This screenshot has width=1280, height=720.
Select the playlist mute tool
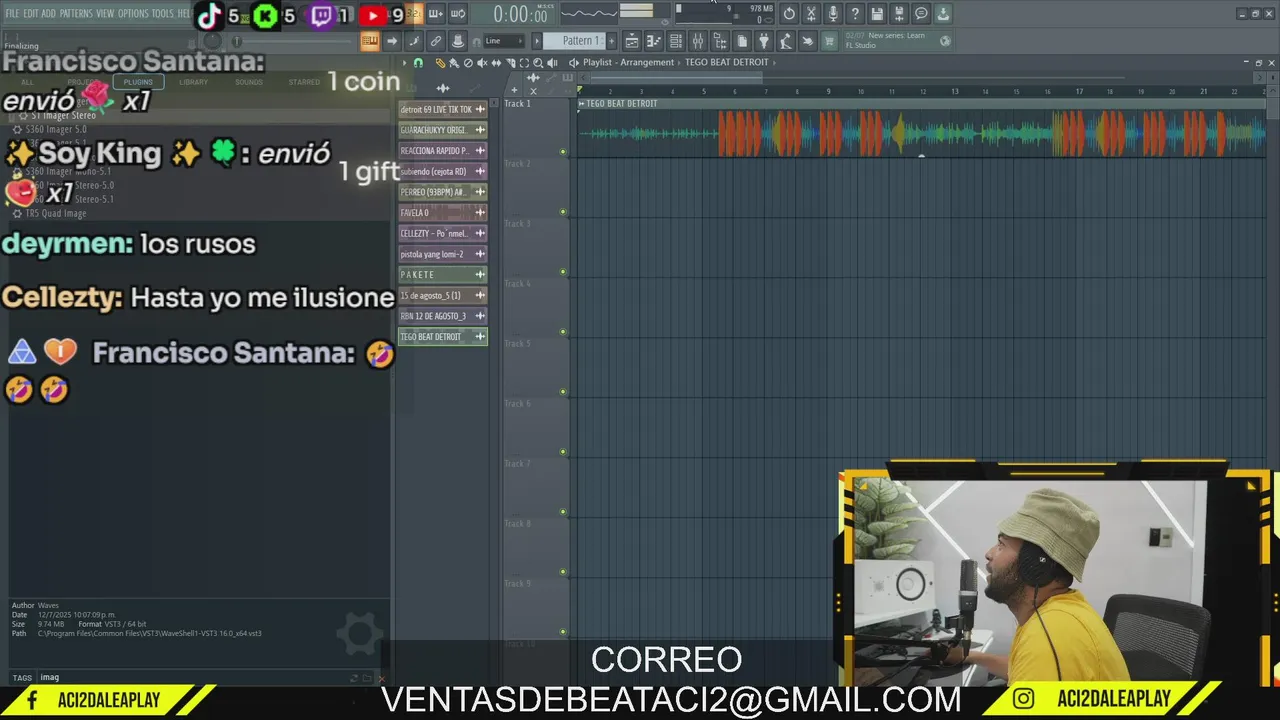click(482, 63)
